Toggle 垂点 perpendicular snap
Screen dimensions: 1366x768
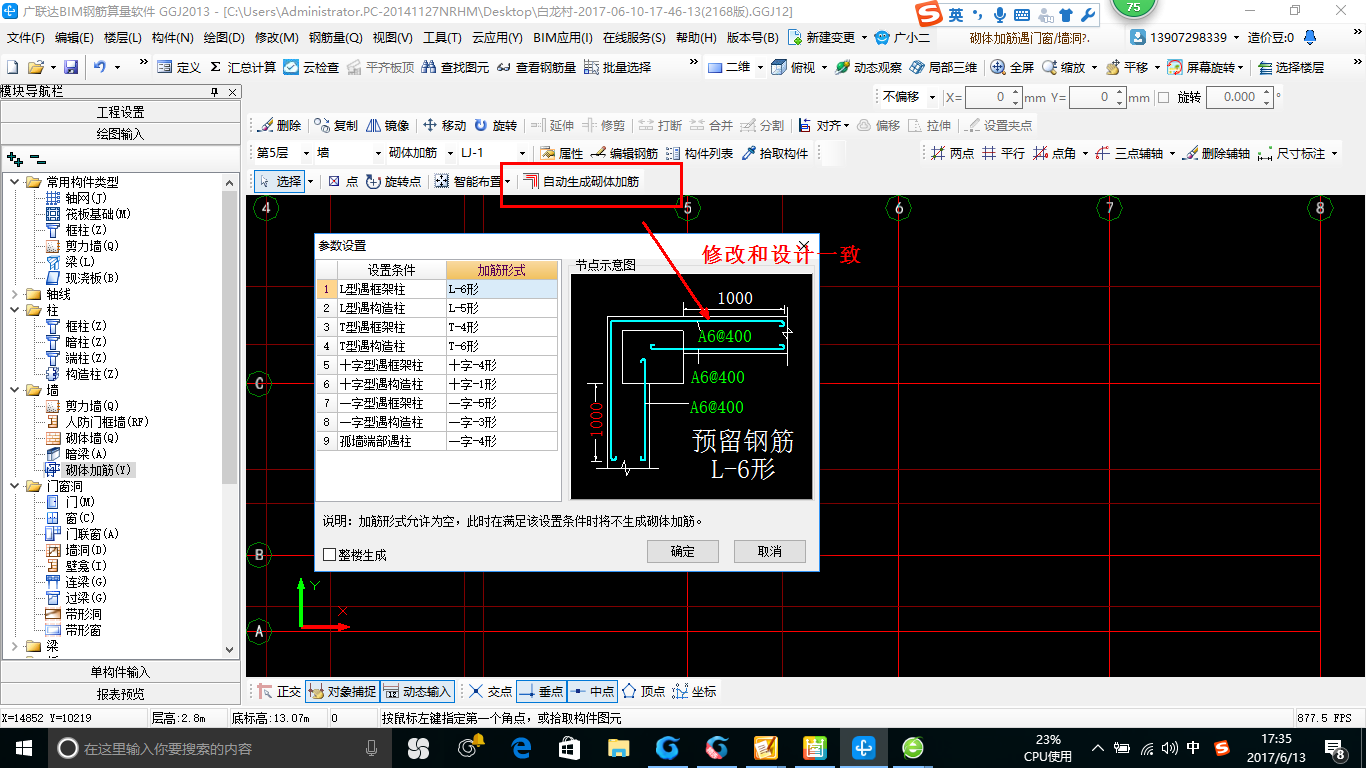[x=541, y=691]
